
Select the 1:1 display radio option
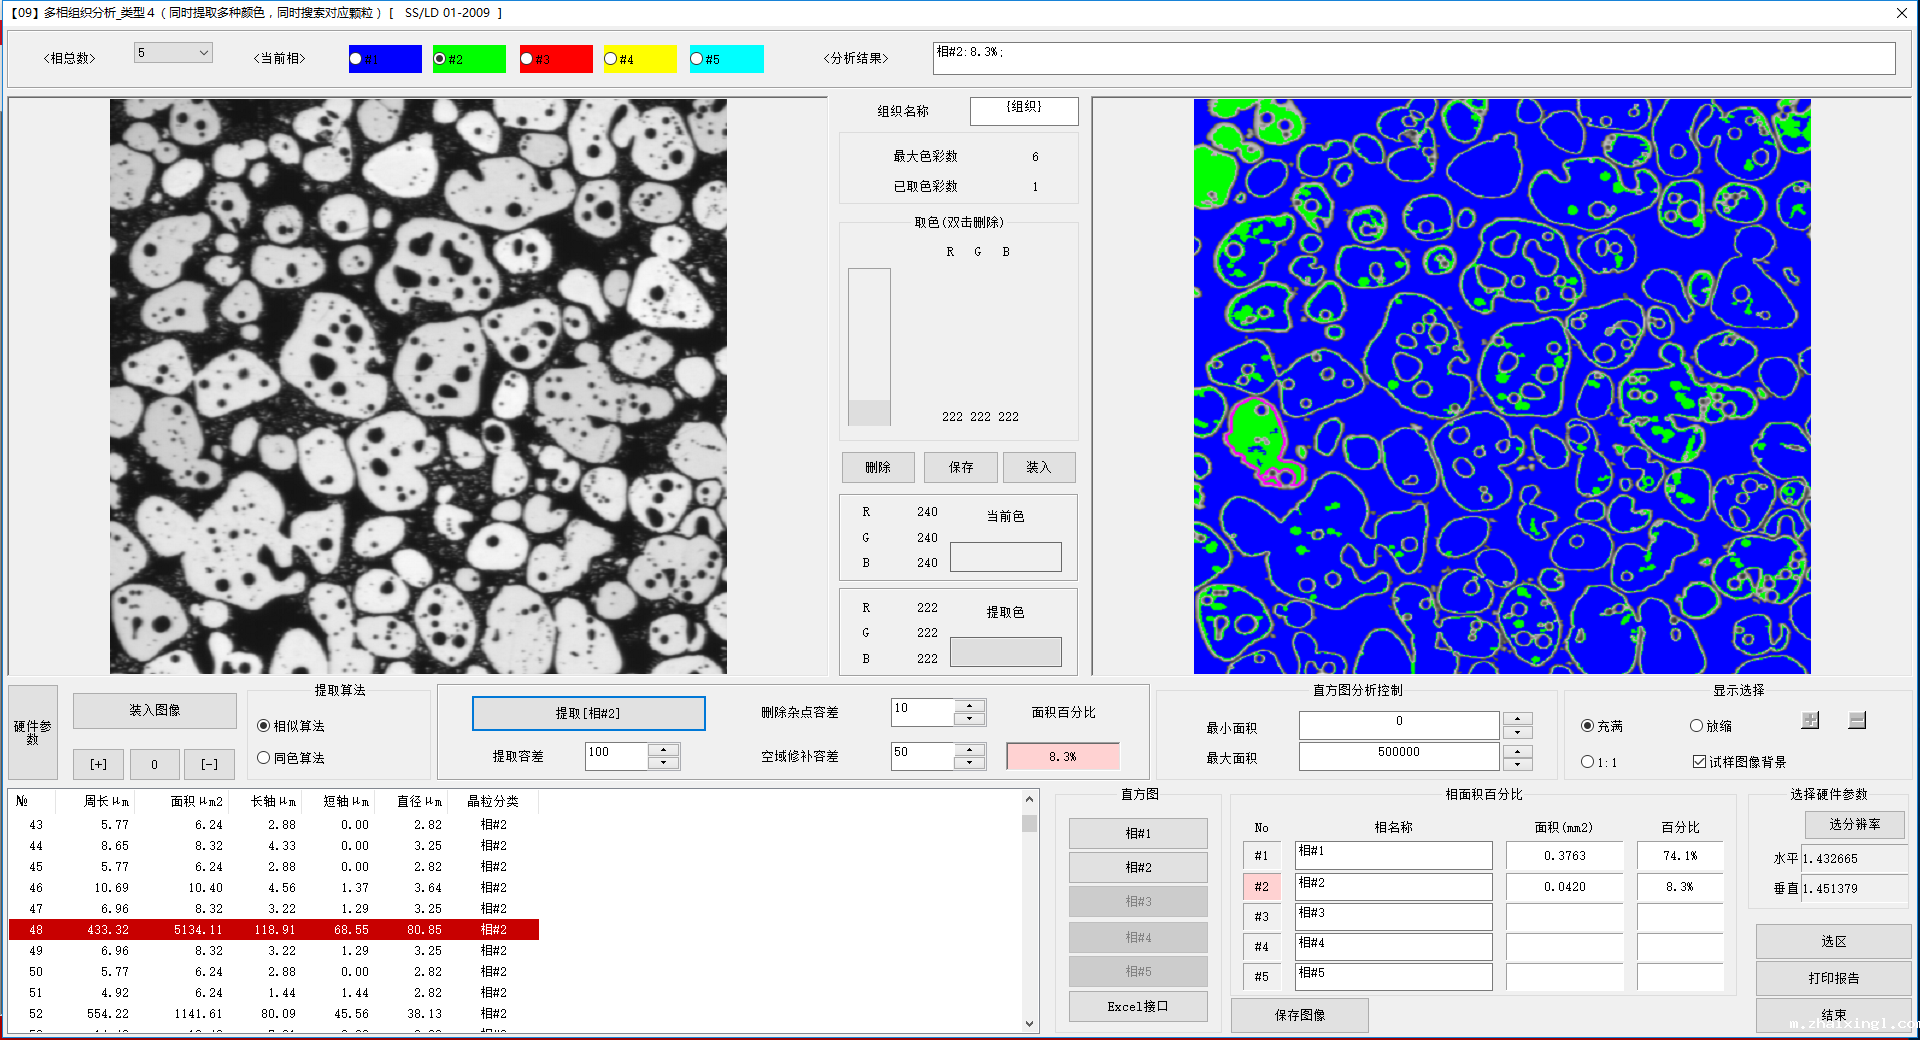point(1587,762)
